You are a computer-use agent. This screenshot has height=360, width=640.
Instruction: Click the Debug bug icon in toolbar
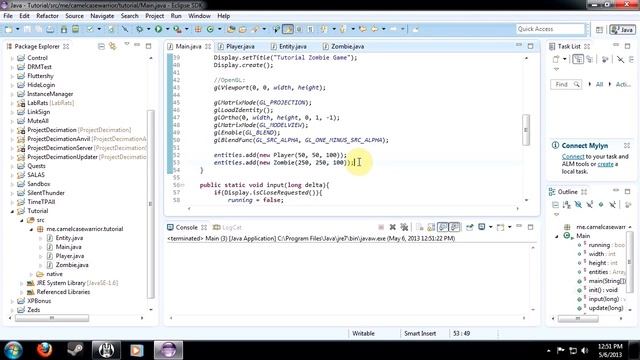(139, 29)
